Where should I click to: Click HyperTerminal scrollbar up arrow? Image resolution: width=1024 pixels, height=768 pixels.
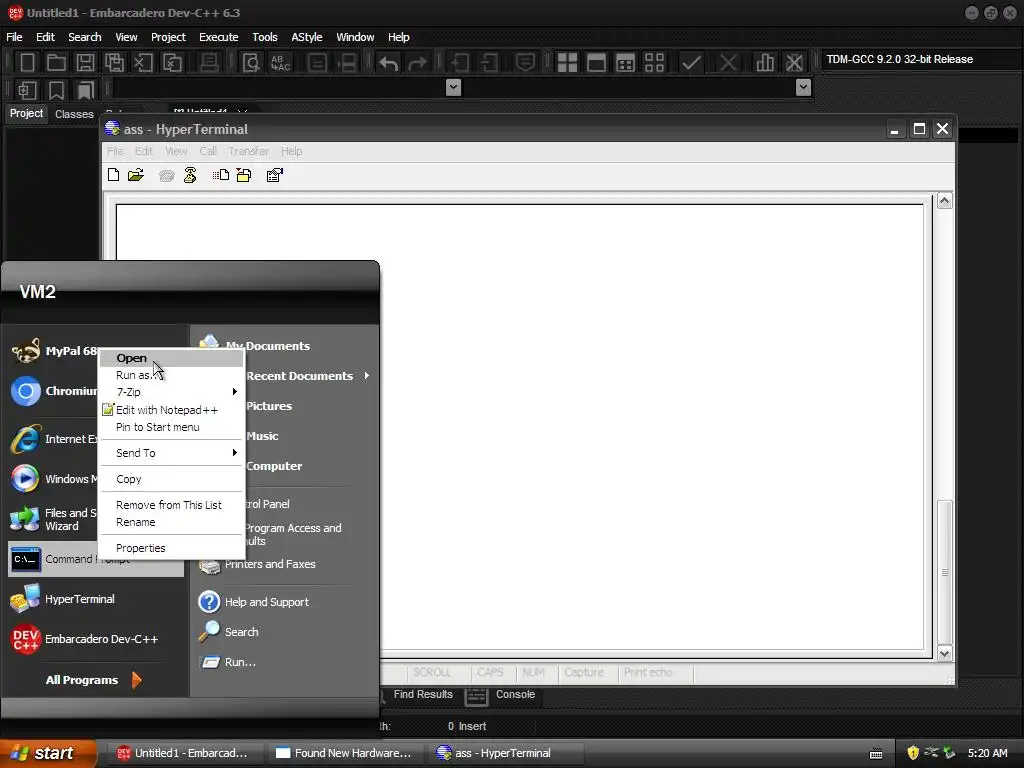pos(944,200)
